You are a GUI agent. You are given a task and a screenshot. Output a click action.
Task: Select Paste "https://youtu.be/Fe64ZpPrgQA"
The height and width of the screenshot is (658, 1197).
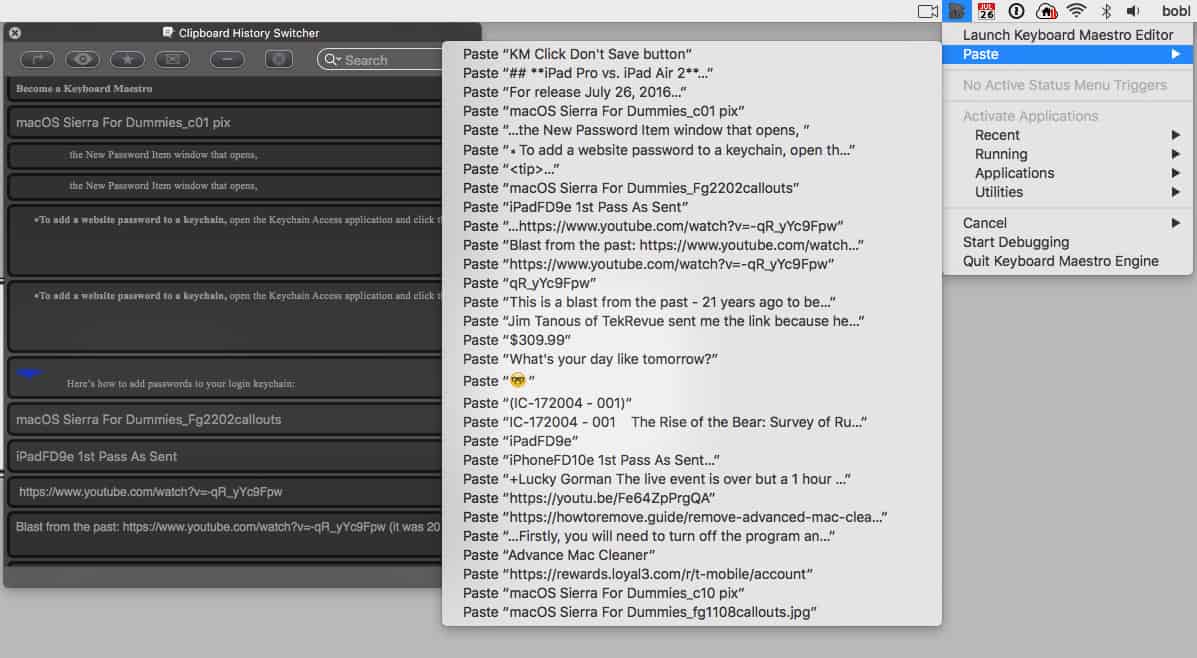coord(691,498)
